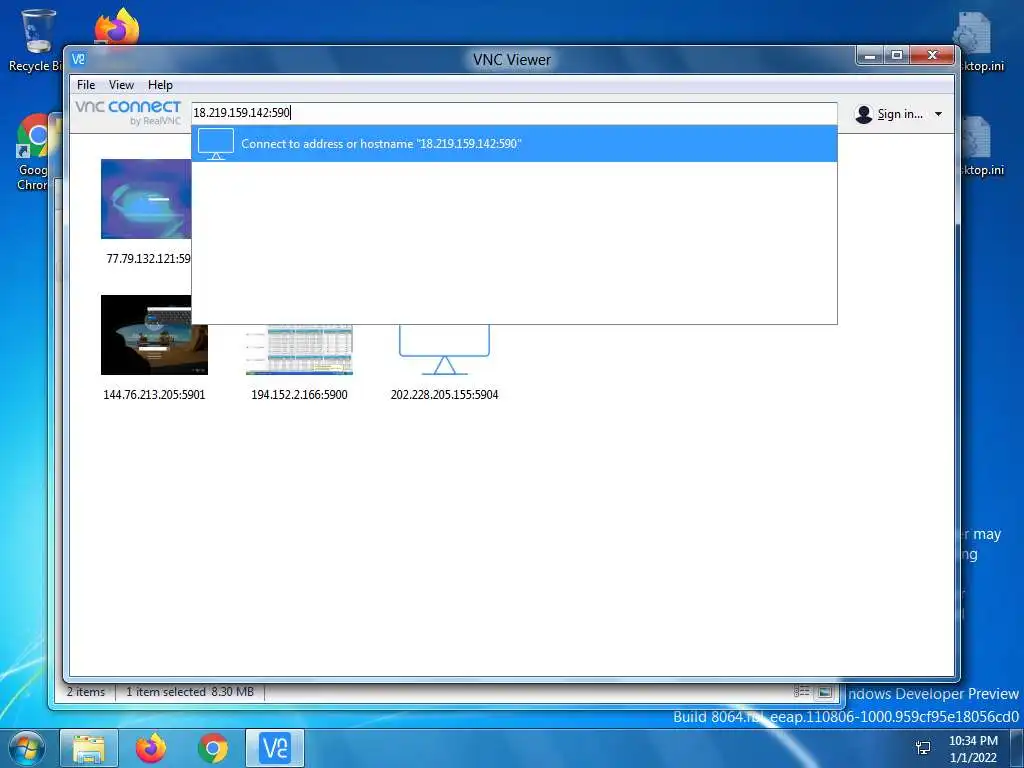Image resolution: width=1024 pixels, height=768 pixels.
Task: Close the VNC Viewer window
Action: pyautogui.click(x=932, y=56)
